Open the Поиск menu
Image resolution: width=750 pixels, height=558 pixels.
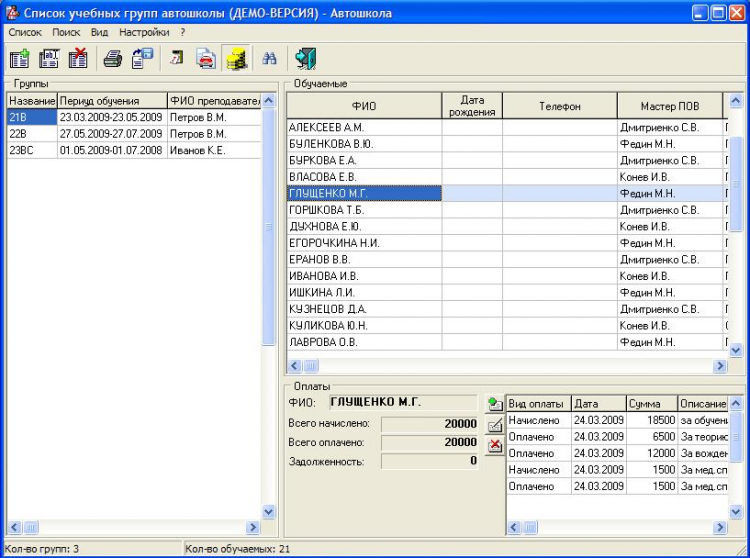click(66, 32)
